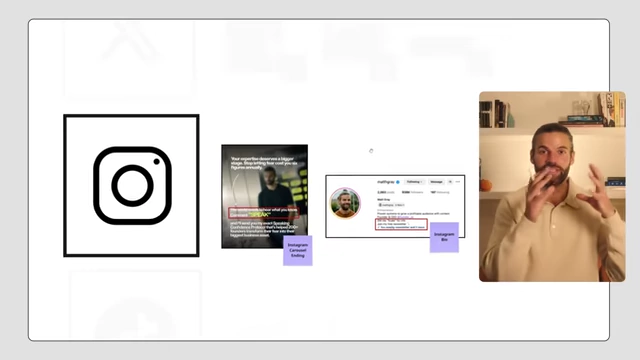Click the 'Instagram Bio' sticky note
The width and height of the screenshot is (640, 360).
(444, 237)
